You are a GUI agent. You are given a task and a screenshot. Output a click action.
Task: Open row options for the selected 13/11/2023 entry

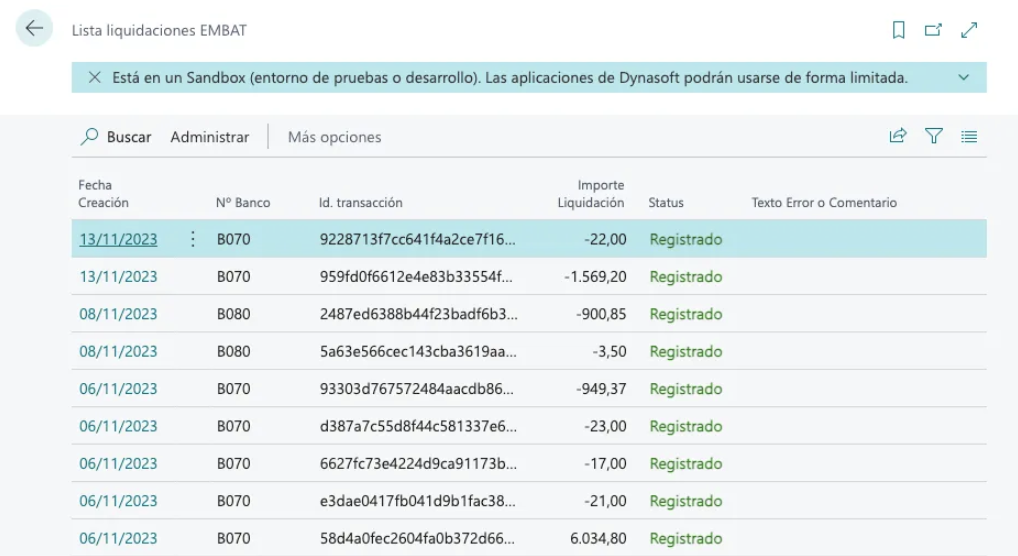[193, 239]
